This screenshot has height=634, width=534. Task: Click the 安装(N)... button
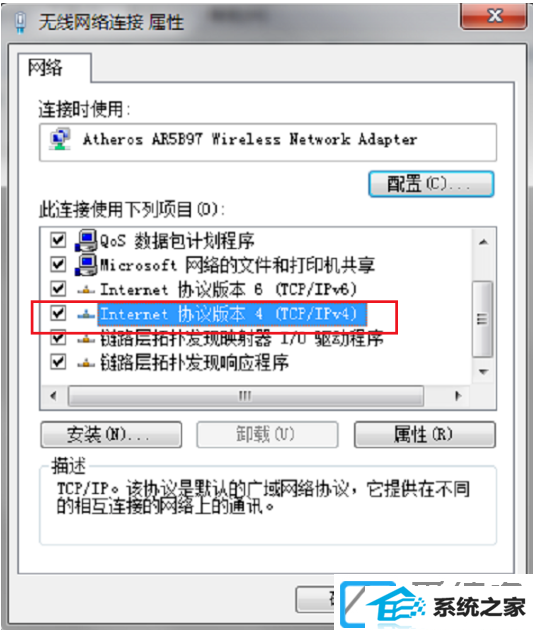[111, 435]
